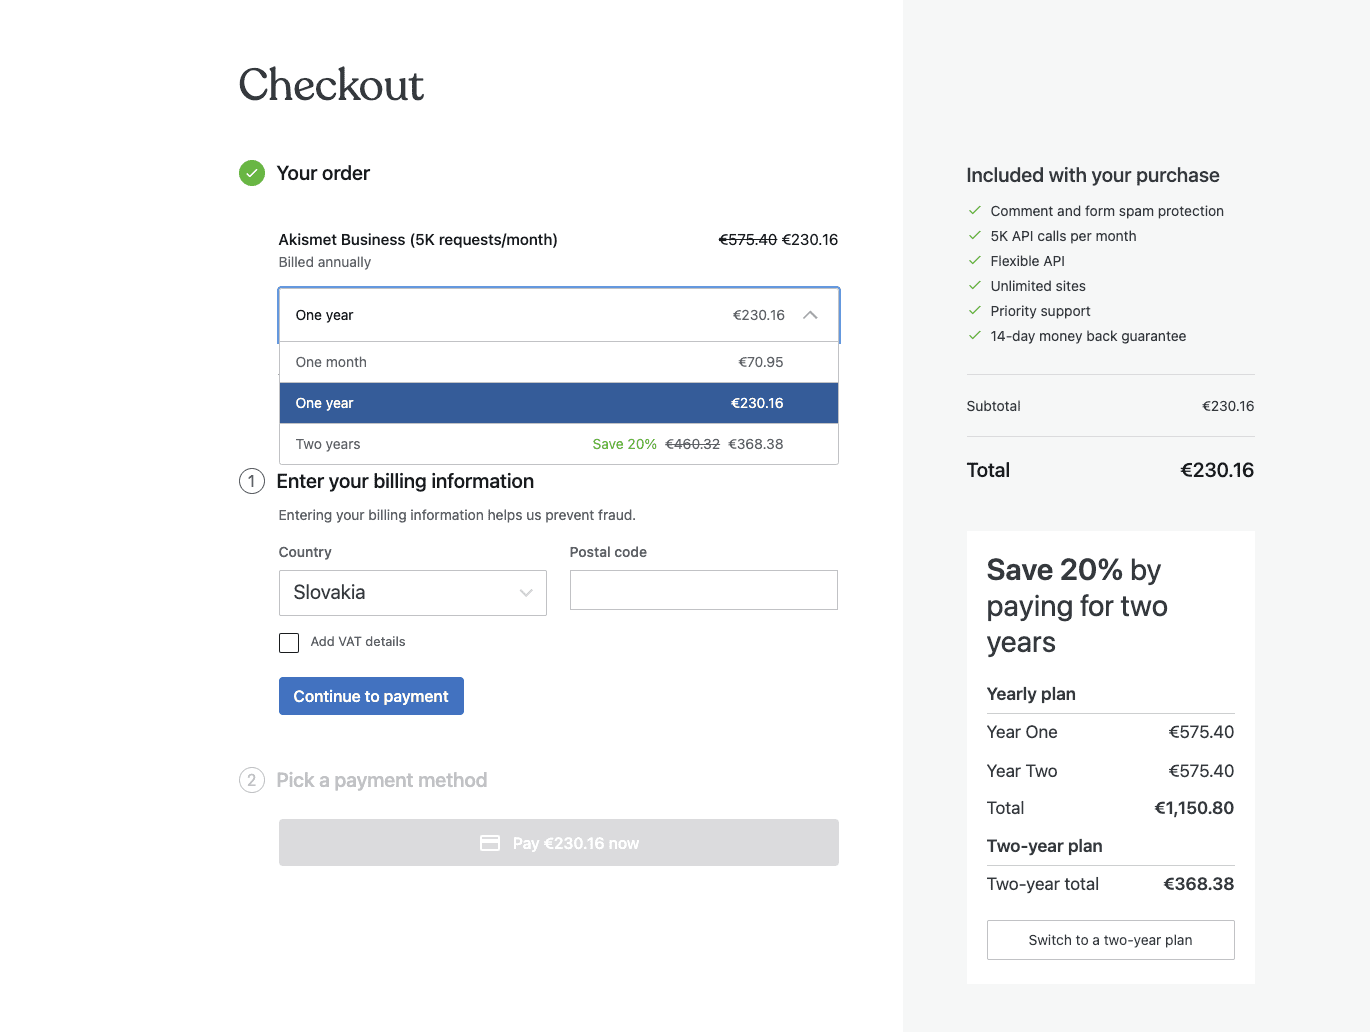Click the step 2 circle number icon
The width and height of the screenshot is (1370, 1032).
pos(252,780)
